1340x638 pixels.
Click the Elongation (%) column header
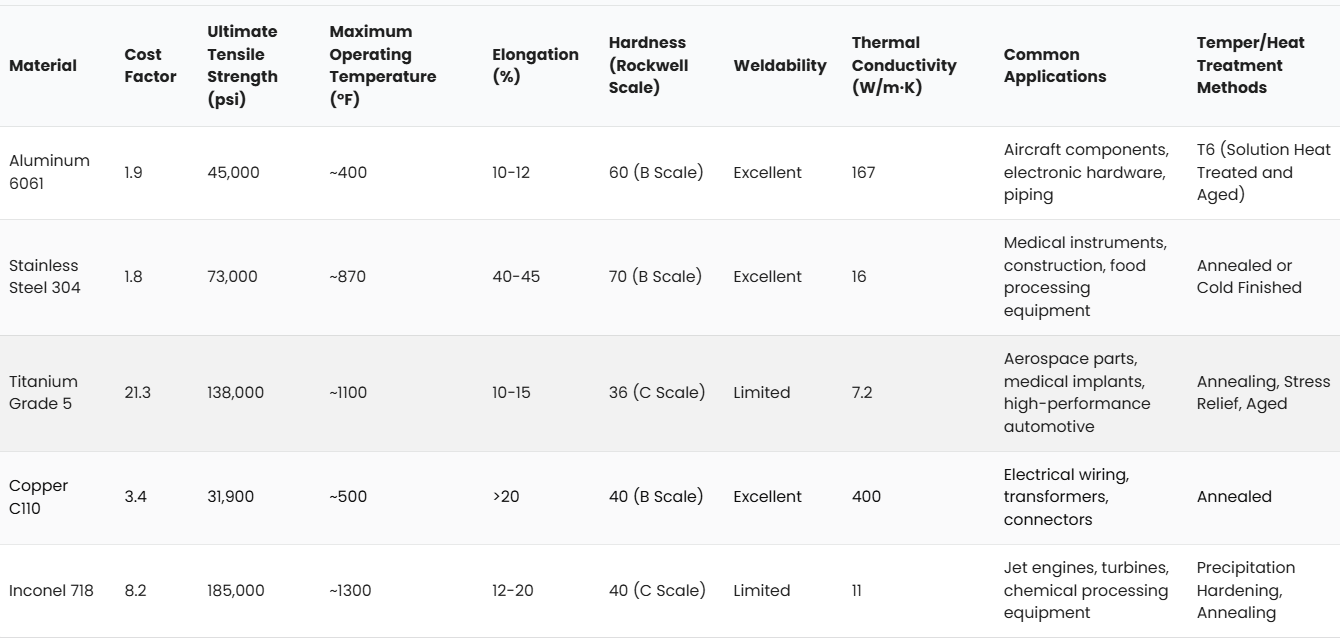(535, 66)
